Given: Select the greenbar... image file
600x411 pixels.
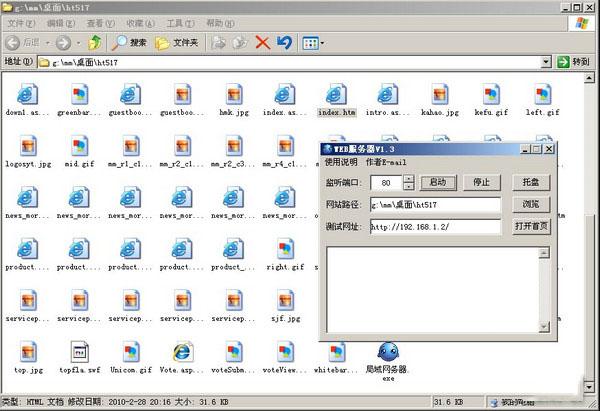Looking at the screenshot, I should pos(79,100).
